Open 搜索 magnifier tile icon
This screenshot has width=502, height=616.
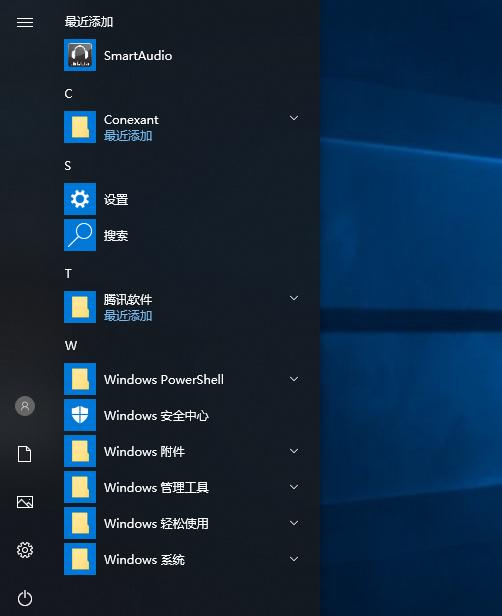pos(80,235)
